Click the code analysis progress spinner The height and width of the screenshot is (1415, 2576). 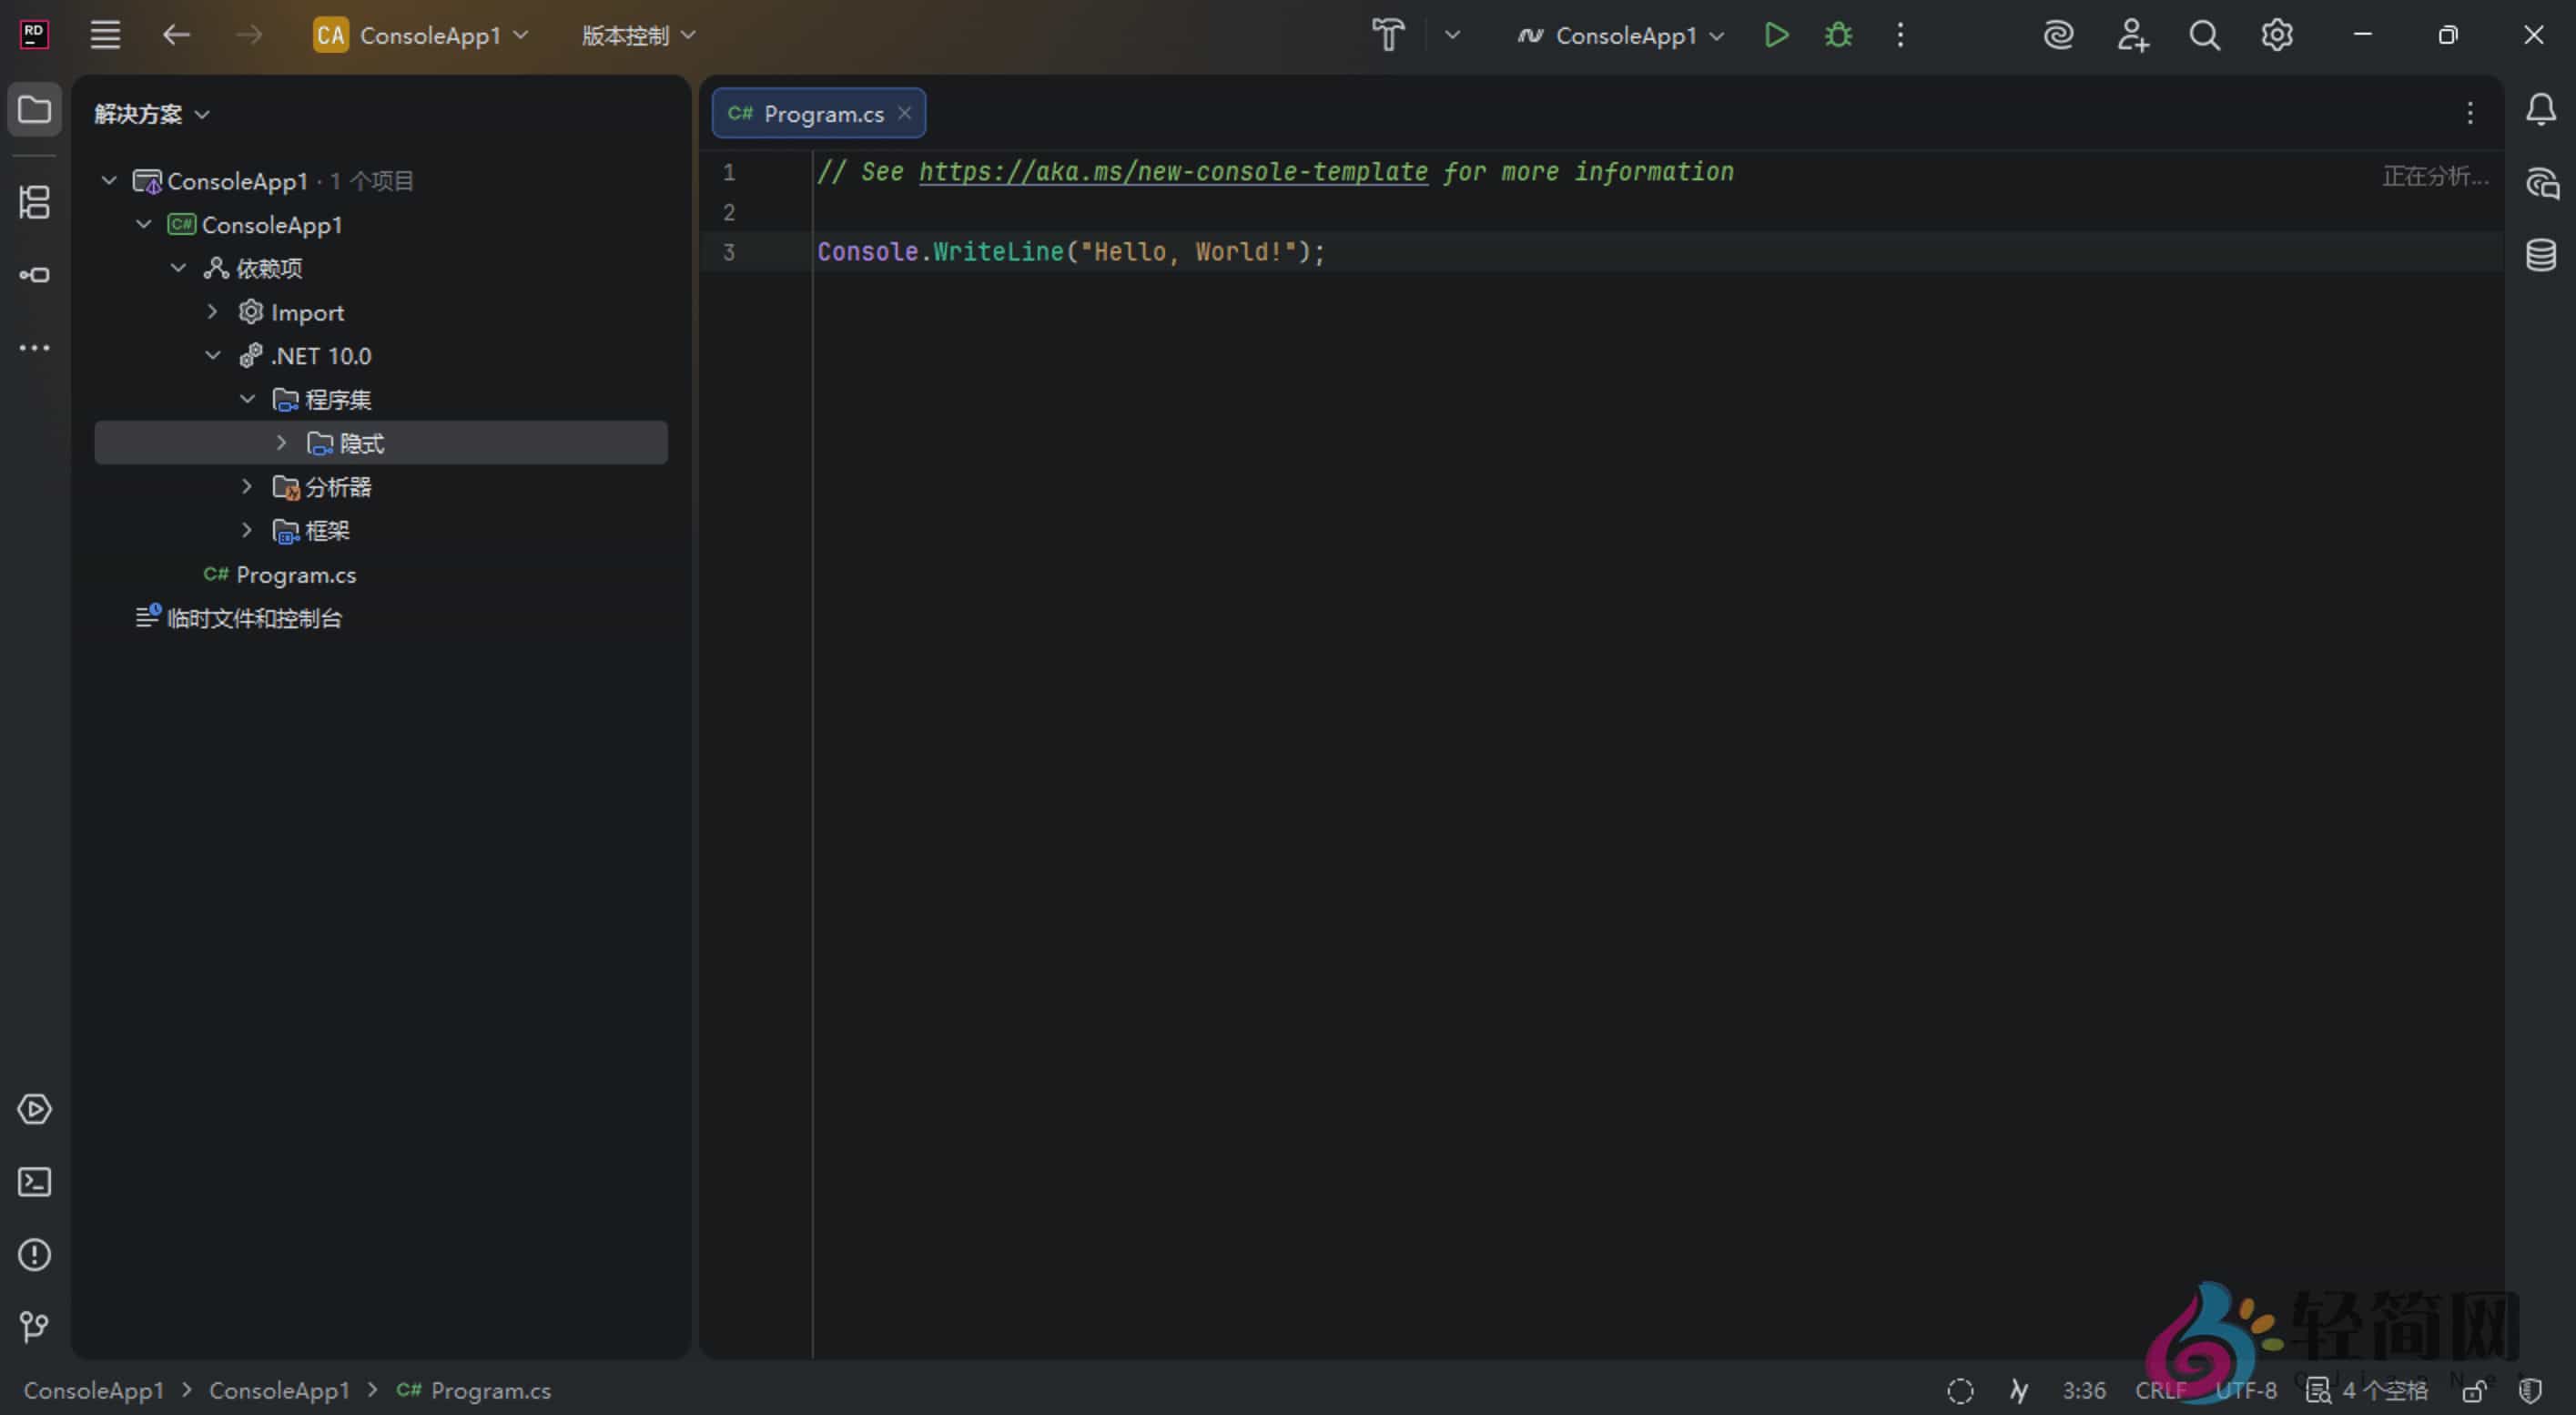[1960, 1390]
